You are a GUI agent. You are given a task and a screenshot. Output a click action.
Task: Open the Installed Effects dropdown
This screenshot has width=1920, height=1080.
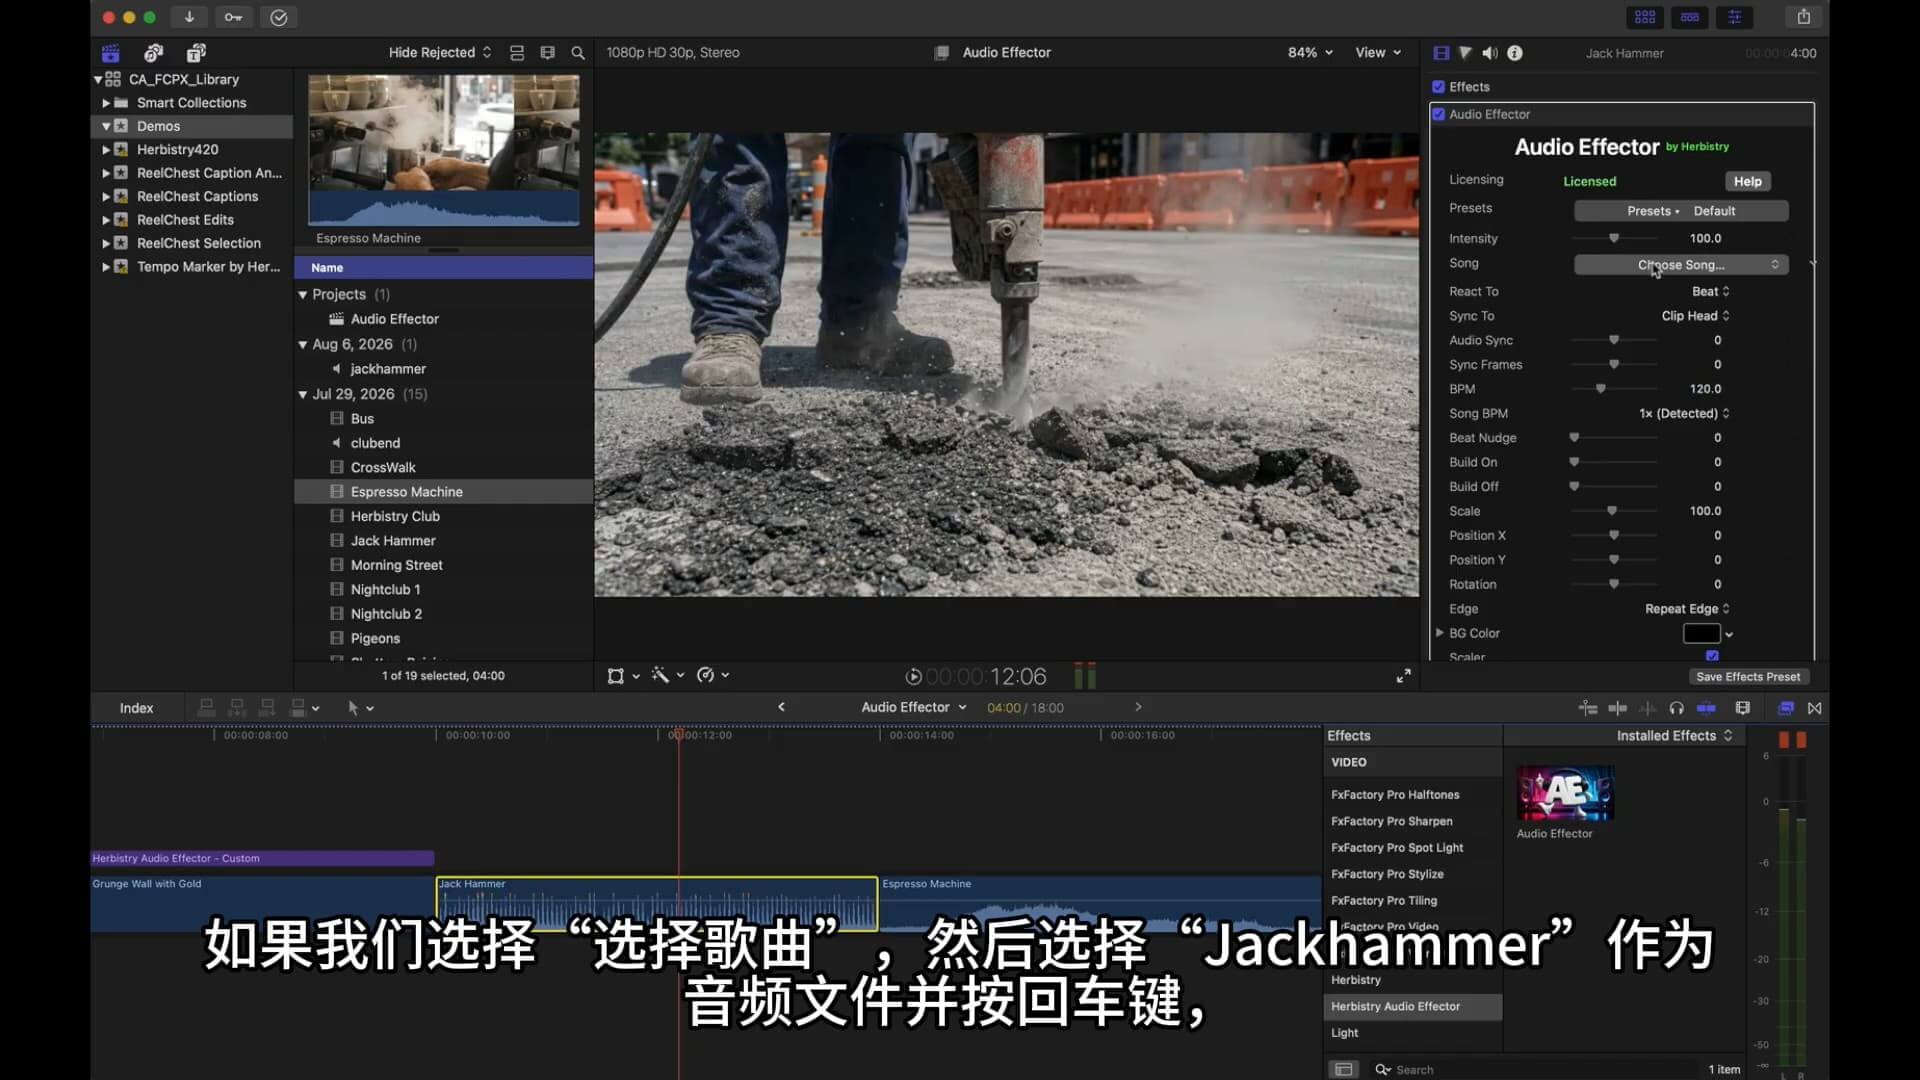click(x=1674, y=736)
